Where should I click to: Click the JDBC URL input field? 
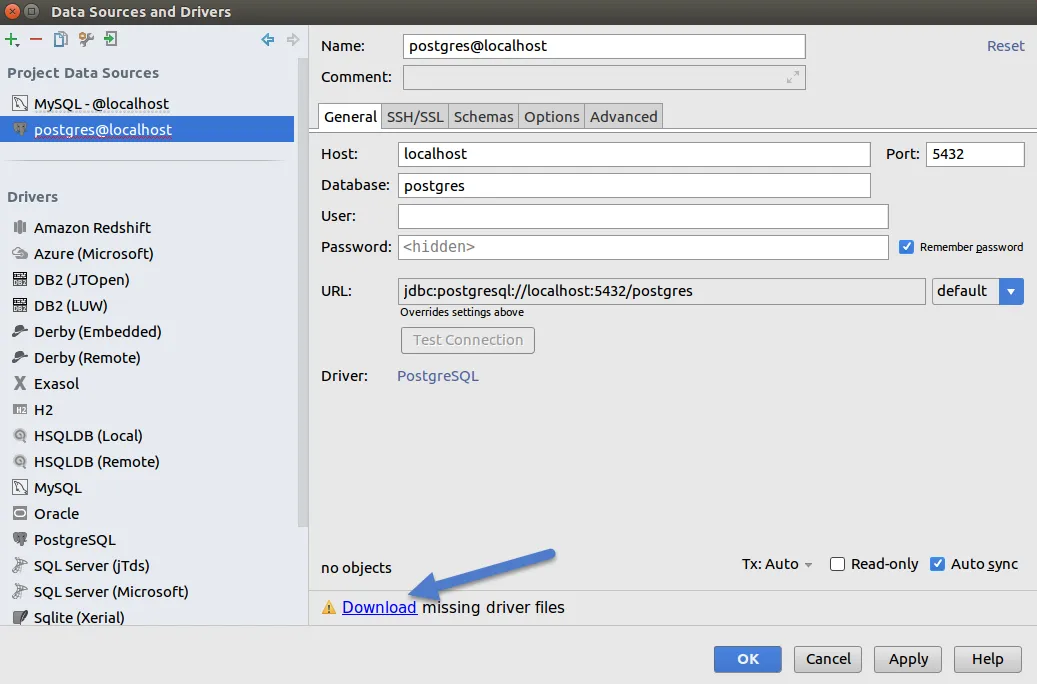point(661,291)
